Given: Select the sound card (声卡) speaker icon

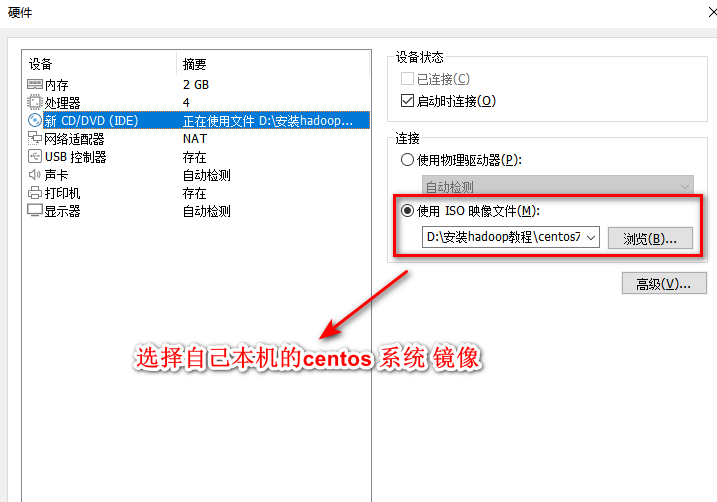Looking at the screenshot, I should click(35, 175).
